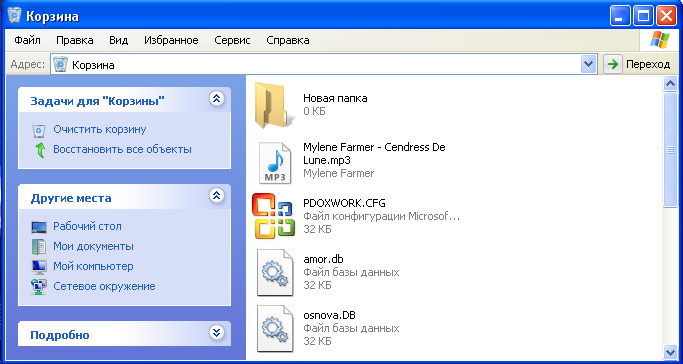Select the file name osnova.DB
Screen dimensions: 683x364
pos(330,315)
